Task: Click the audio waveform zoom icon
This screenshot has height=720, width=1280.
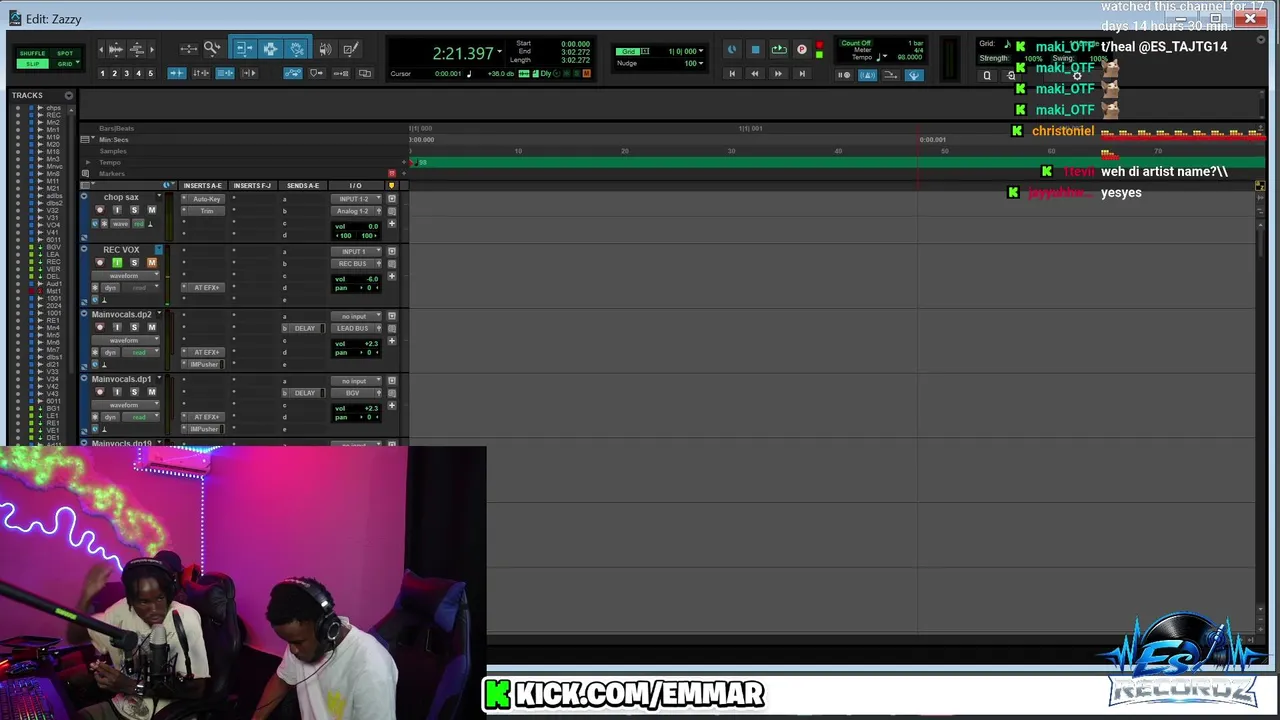Action: (x=116, y=48)
